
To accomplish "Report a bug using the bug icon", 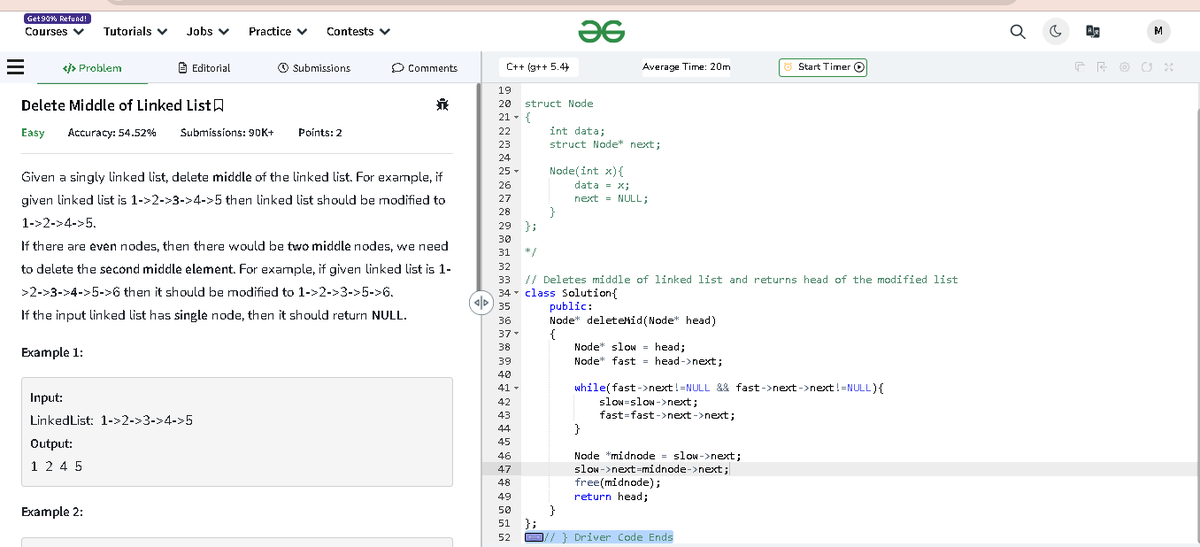I will [443, 105].
